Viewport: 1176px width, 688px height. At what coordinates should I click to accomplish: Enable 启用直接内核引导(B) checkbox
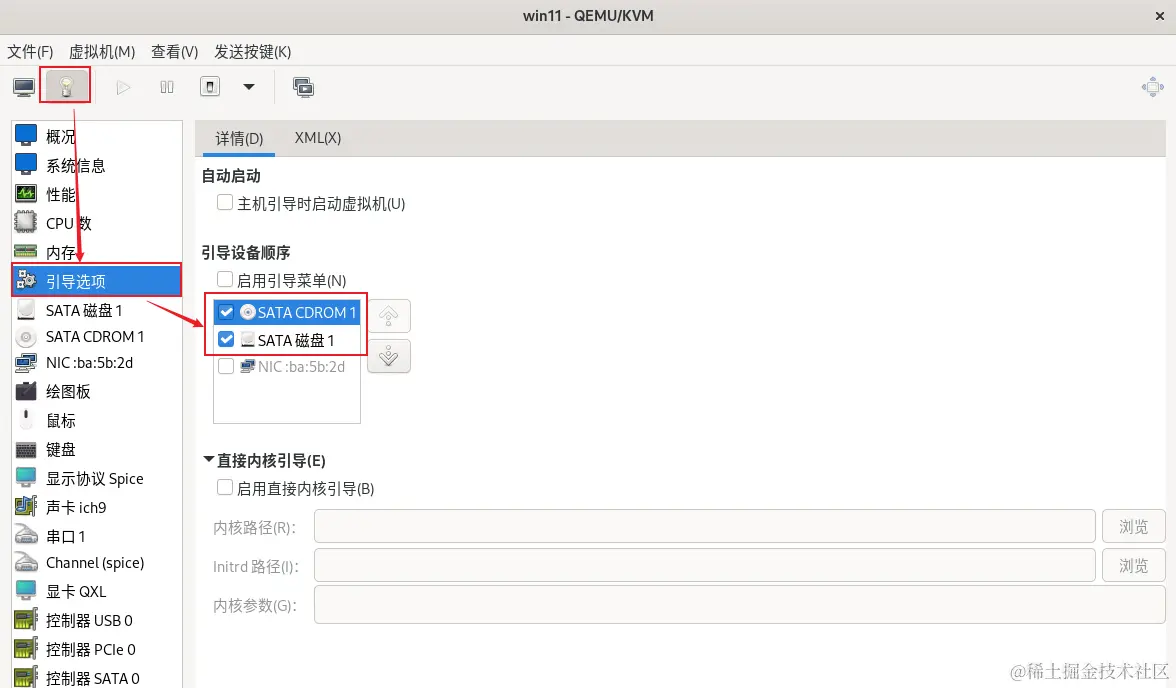[x=224, y=488]
